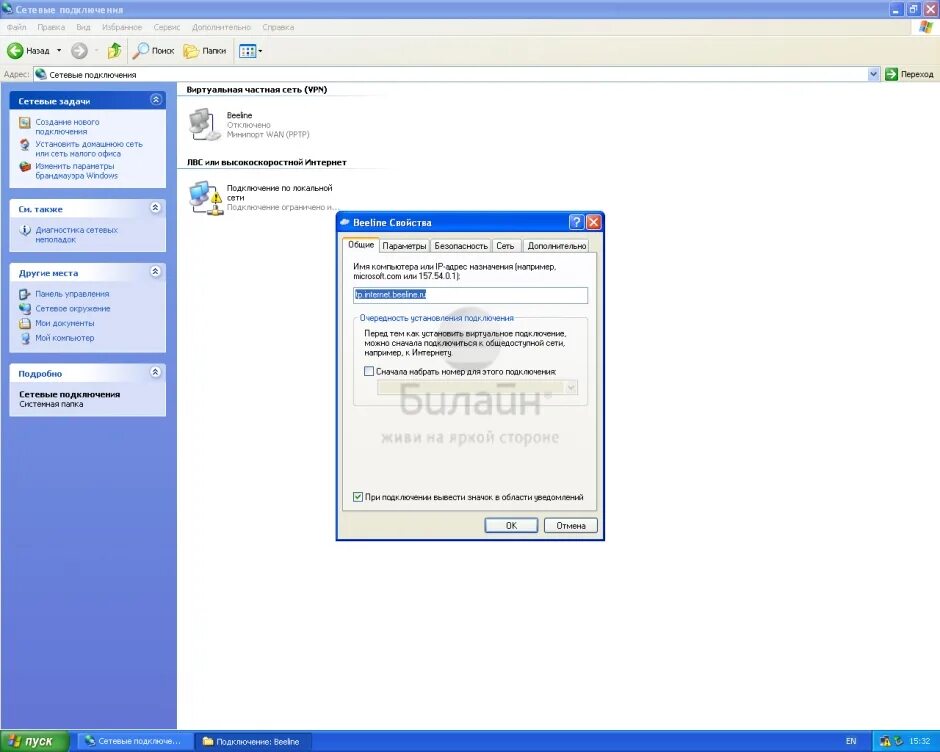940x752 pixels.
Task: Click the My Computer icon in sidebar
Action: point(25,338)
